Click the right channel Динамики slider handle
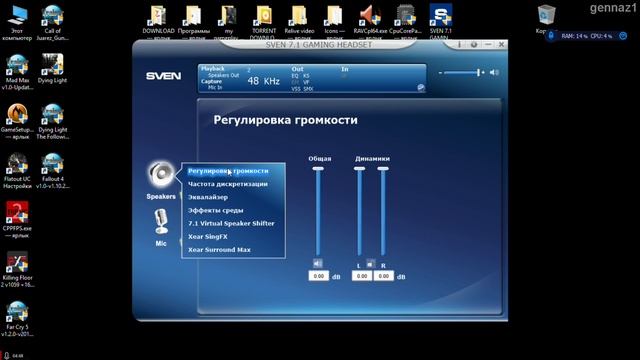The image size is (640, 360). click(x=383, y=169)
